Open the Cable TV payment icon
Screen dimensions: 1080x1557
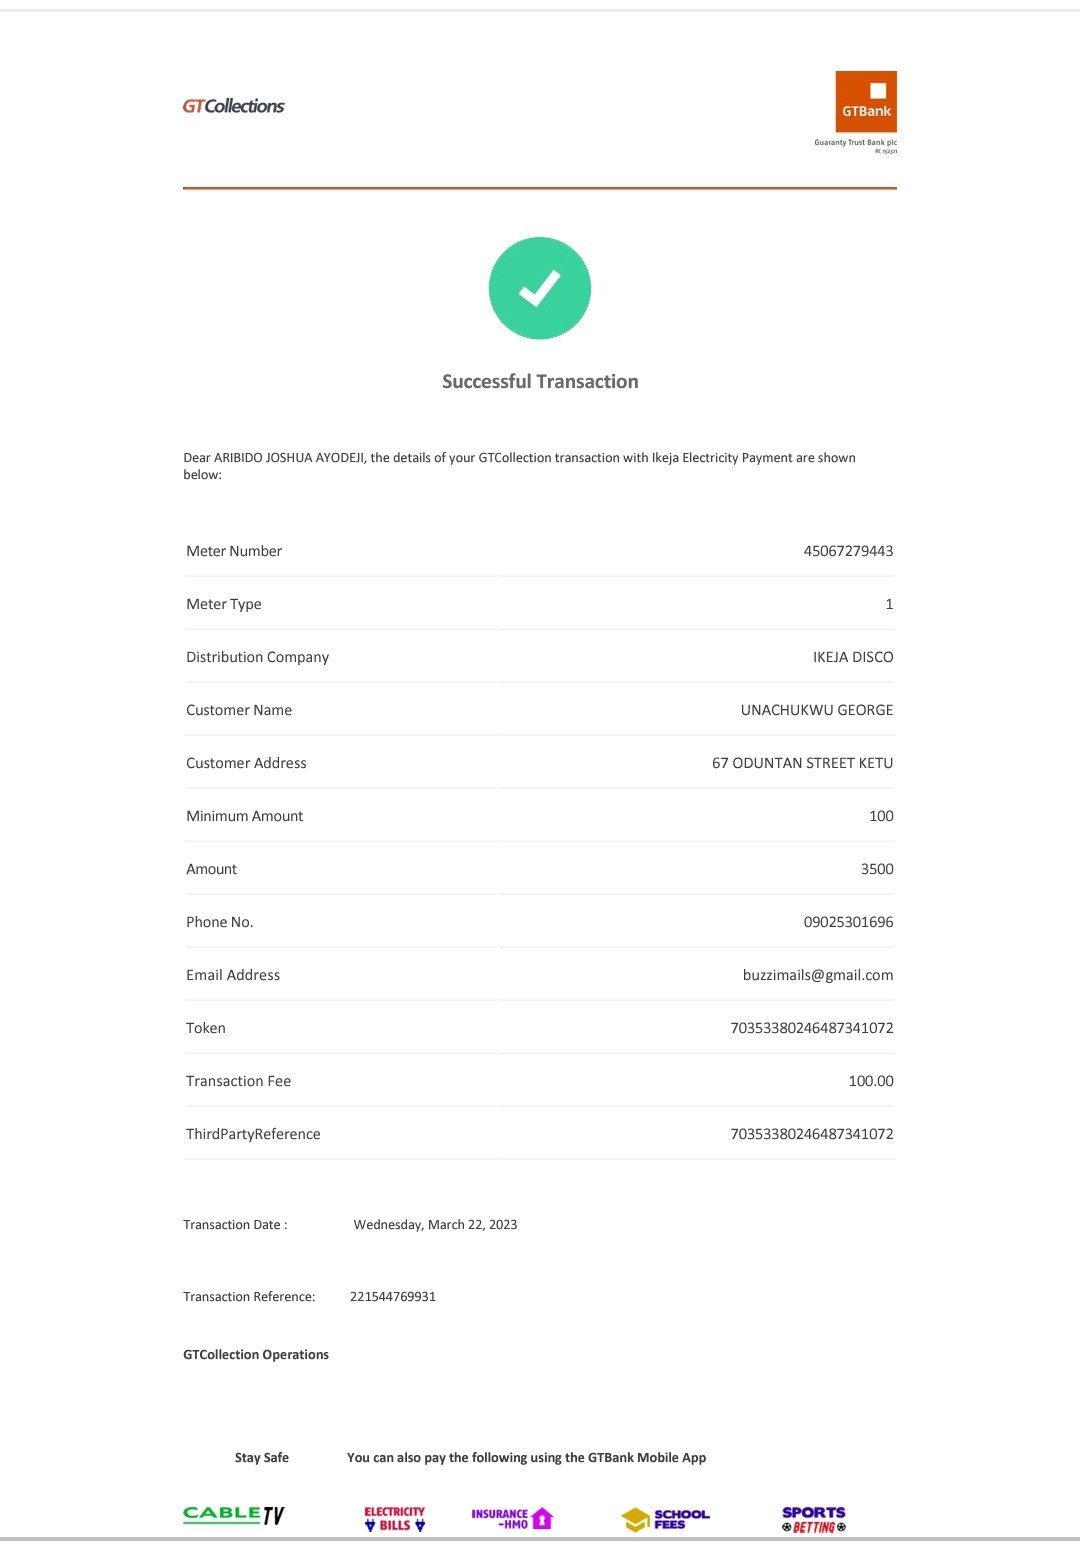[234, 1515]
